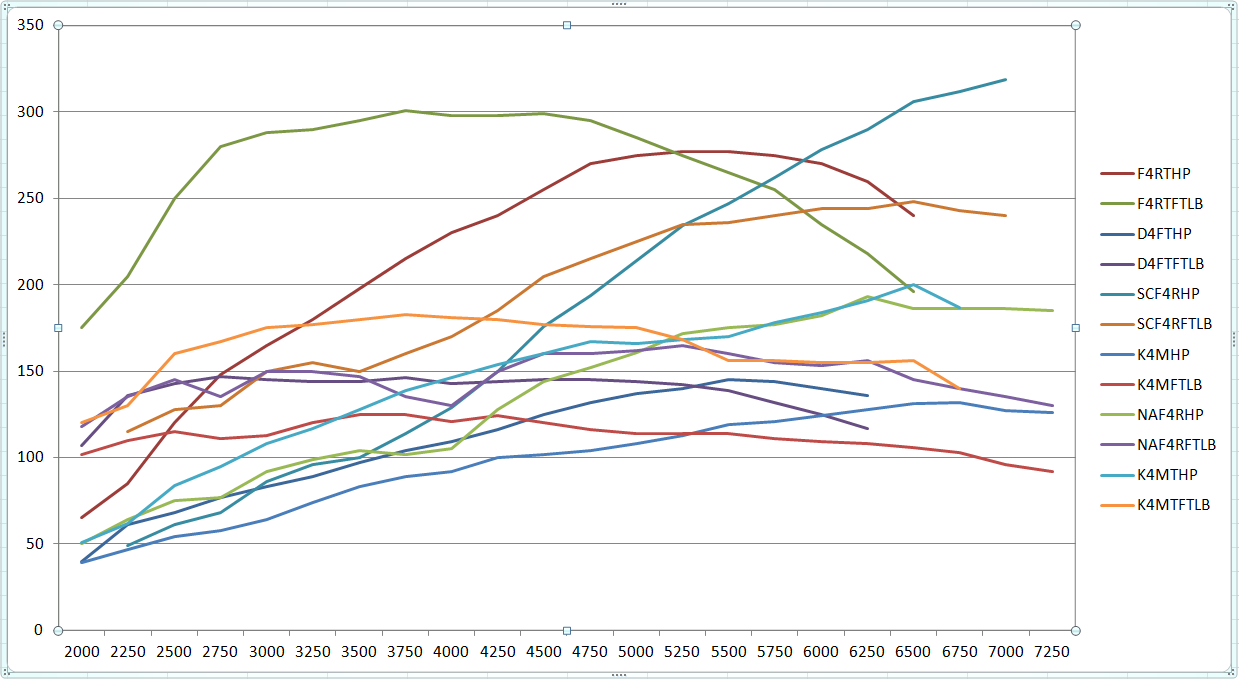Viewport: 1239px width, 679px height.
Task: Click the 2750 horizontal axis label
Action: coord(220,651)
